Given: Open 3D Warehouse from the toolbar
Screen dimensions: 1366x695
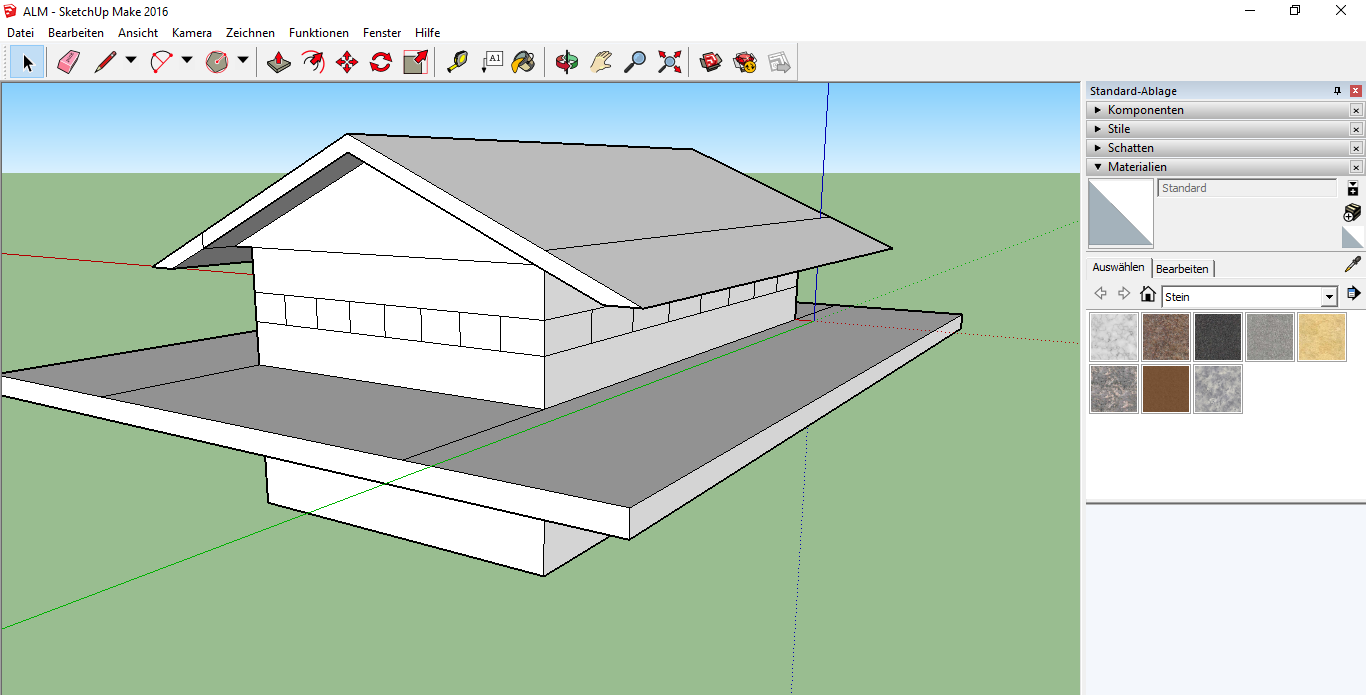Looking at the screenshot, I should tap(711, 63).
